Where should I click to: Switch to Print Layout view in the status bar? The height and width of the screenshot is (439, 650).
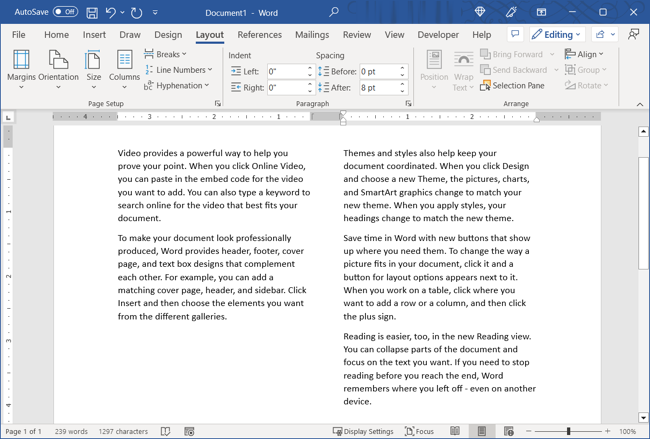click(x=481, y=431)
